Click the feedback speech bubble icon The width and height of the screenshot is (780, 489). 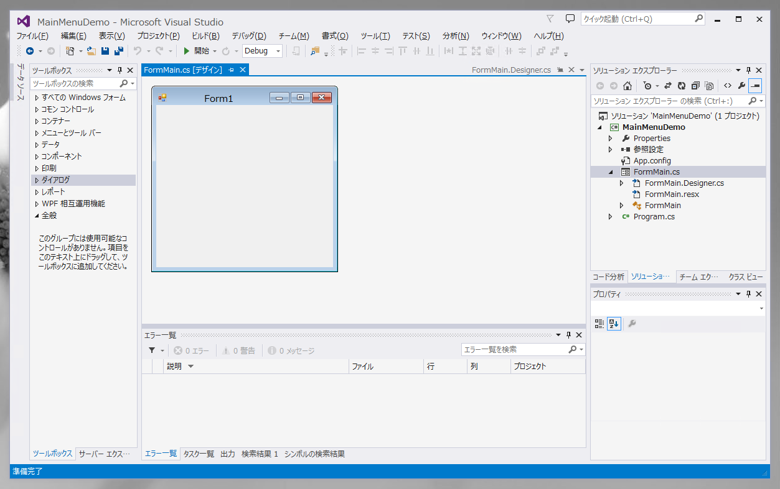[570, 19]
